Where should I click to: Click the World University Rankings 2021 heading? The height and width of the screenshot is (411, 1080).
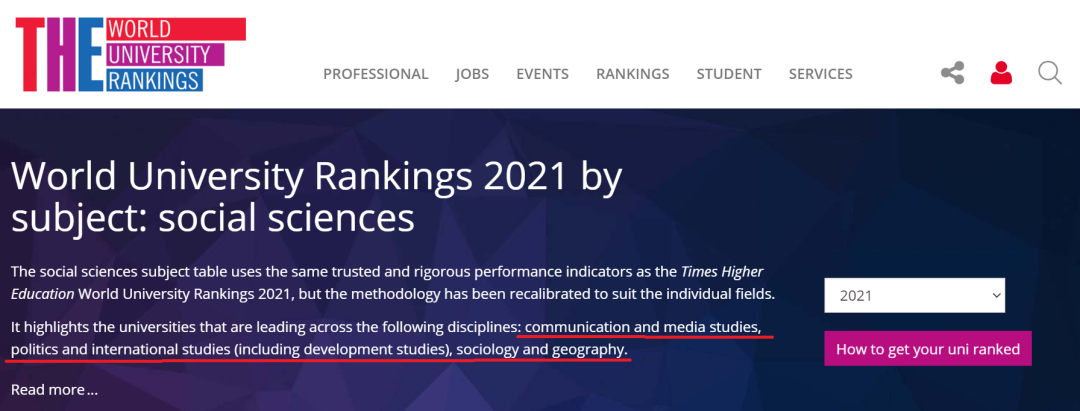317,198
